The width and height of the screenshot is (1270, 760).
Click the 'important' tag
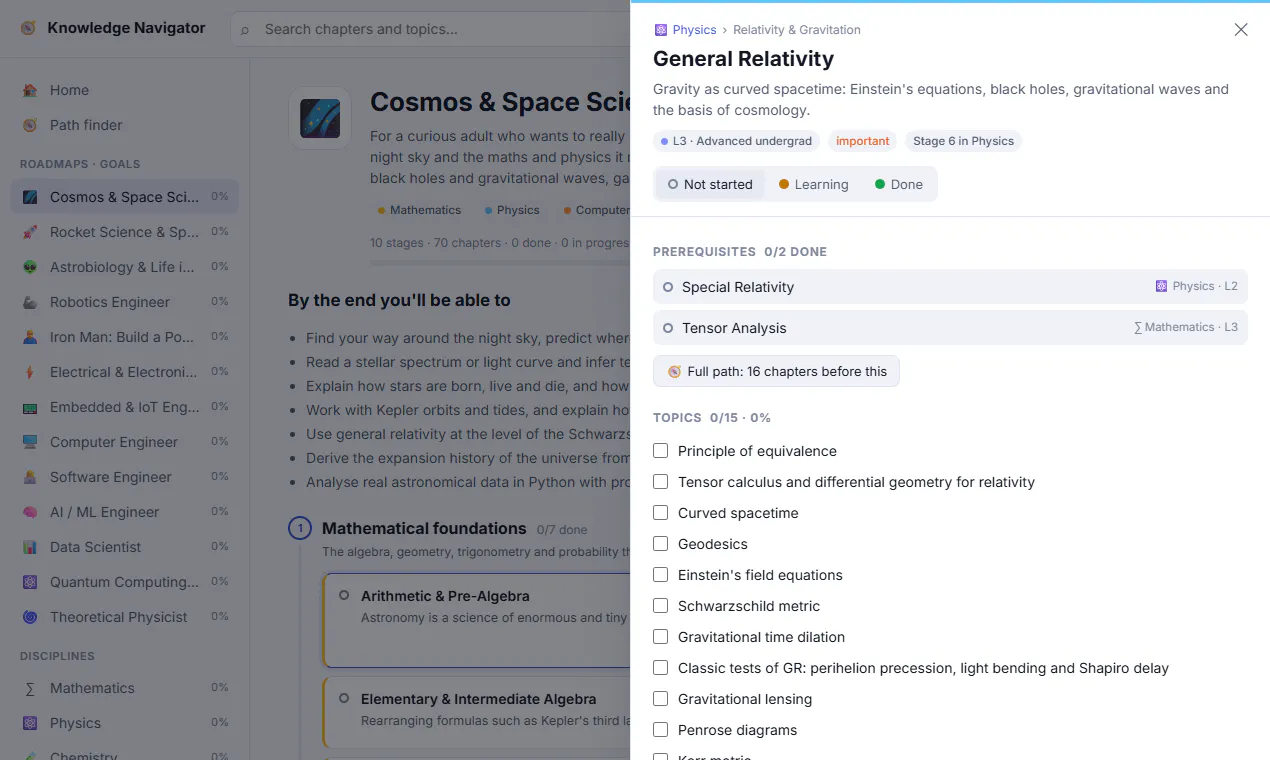[x=862, y=141]
